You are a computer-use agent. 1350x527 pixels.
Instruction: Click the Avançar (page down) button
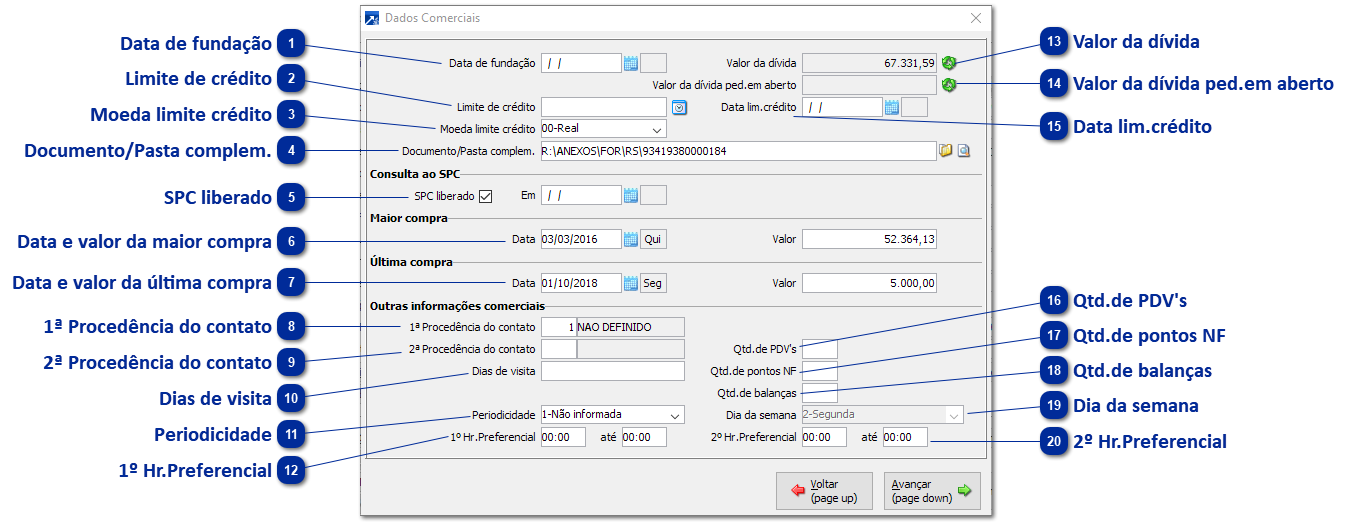[x=932, y=490]
